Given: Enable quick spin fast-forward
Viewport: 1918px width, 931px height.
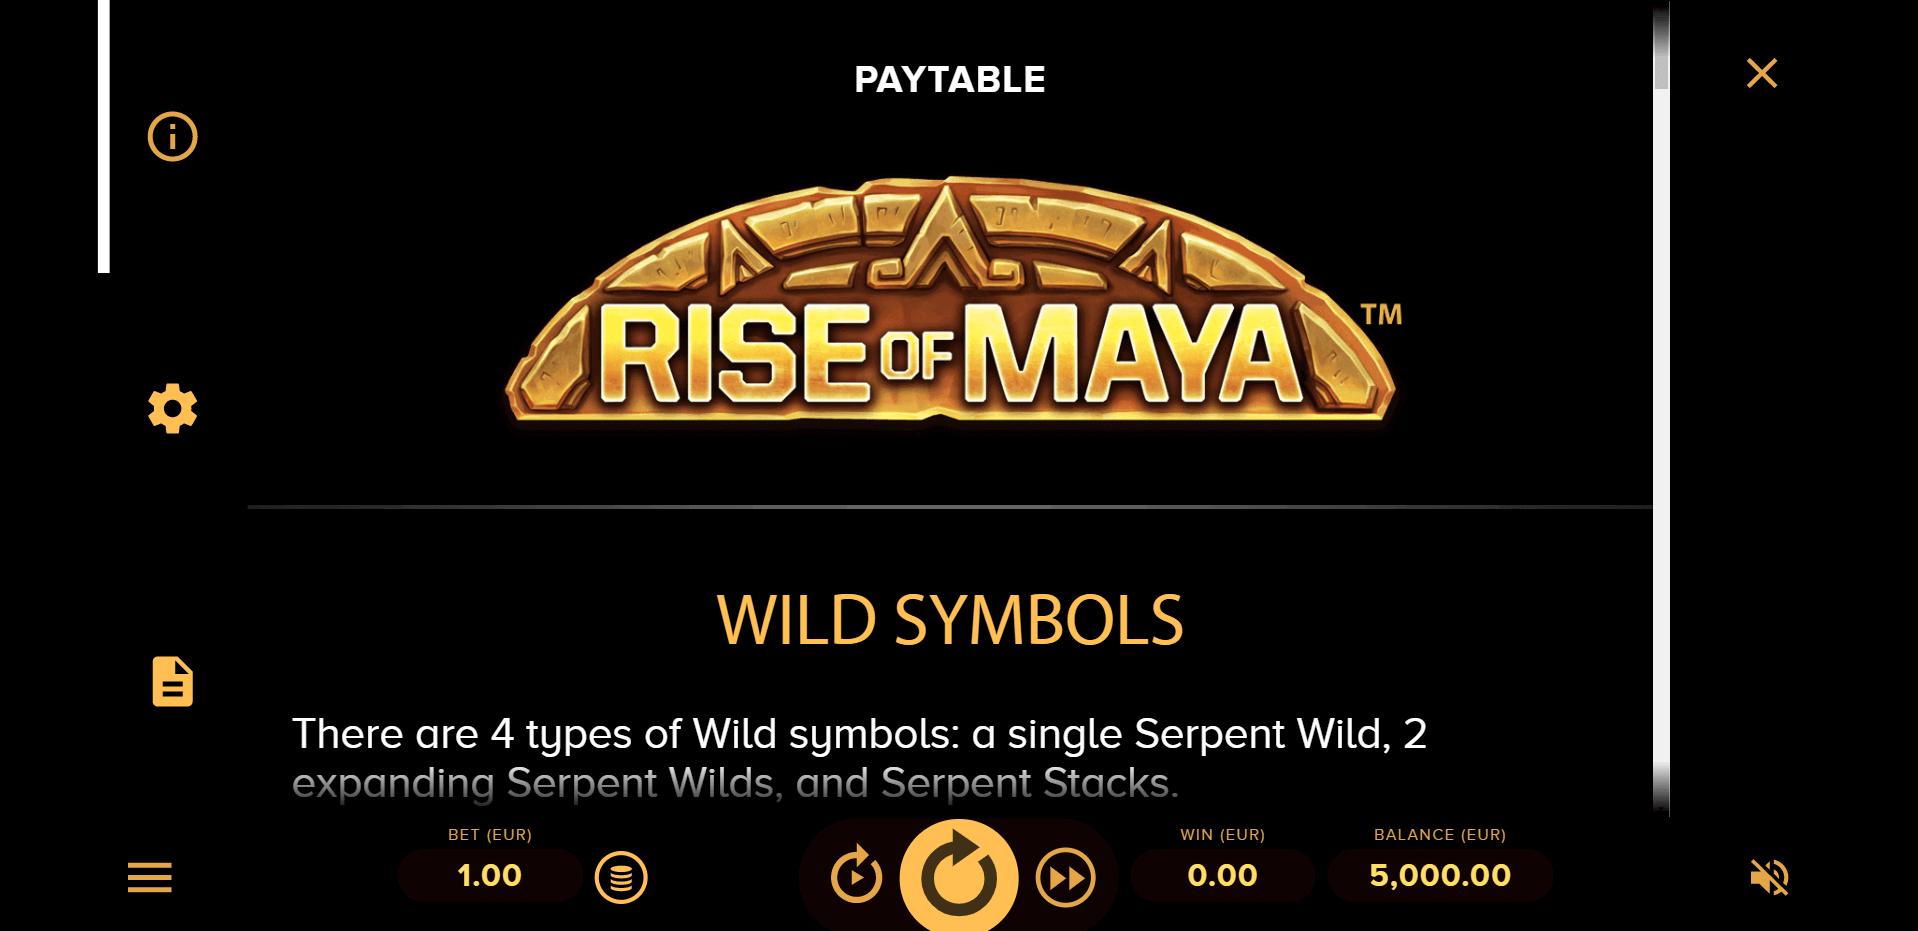Looking at the screenshot, I should pos(1065,878).
